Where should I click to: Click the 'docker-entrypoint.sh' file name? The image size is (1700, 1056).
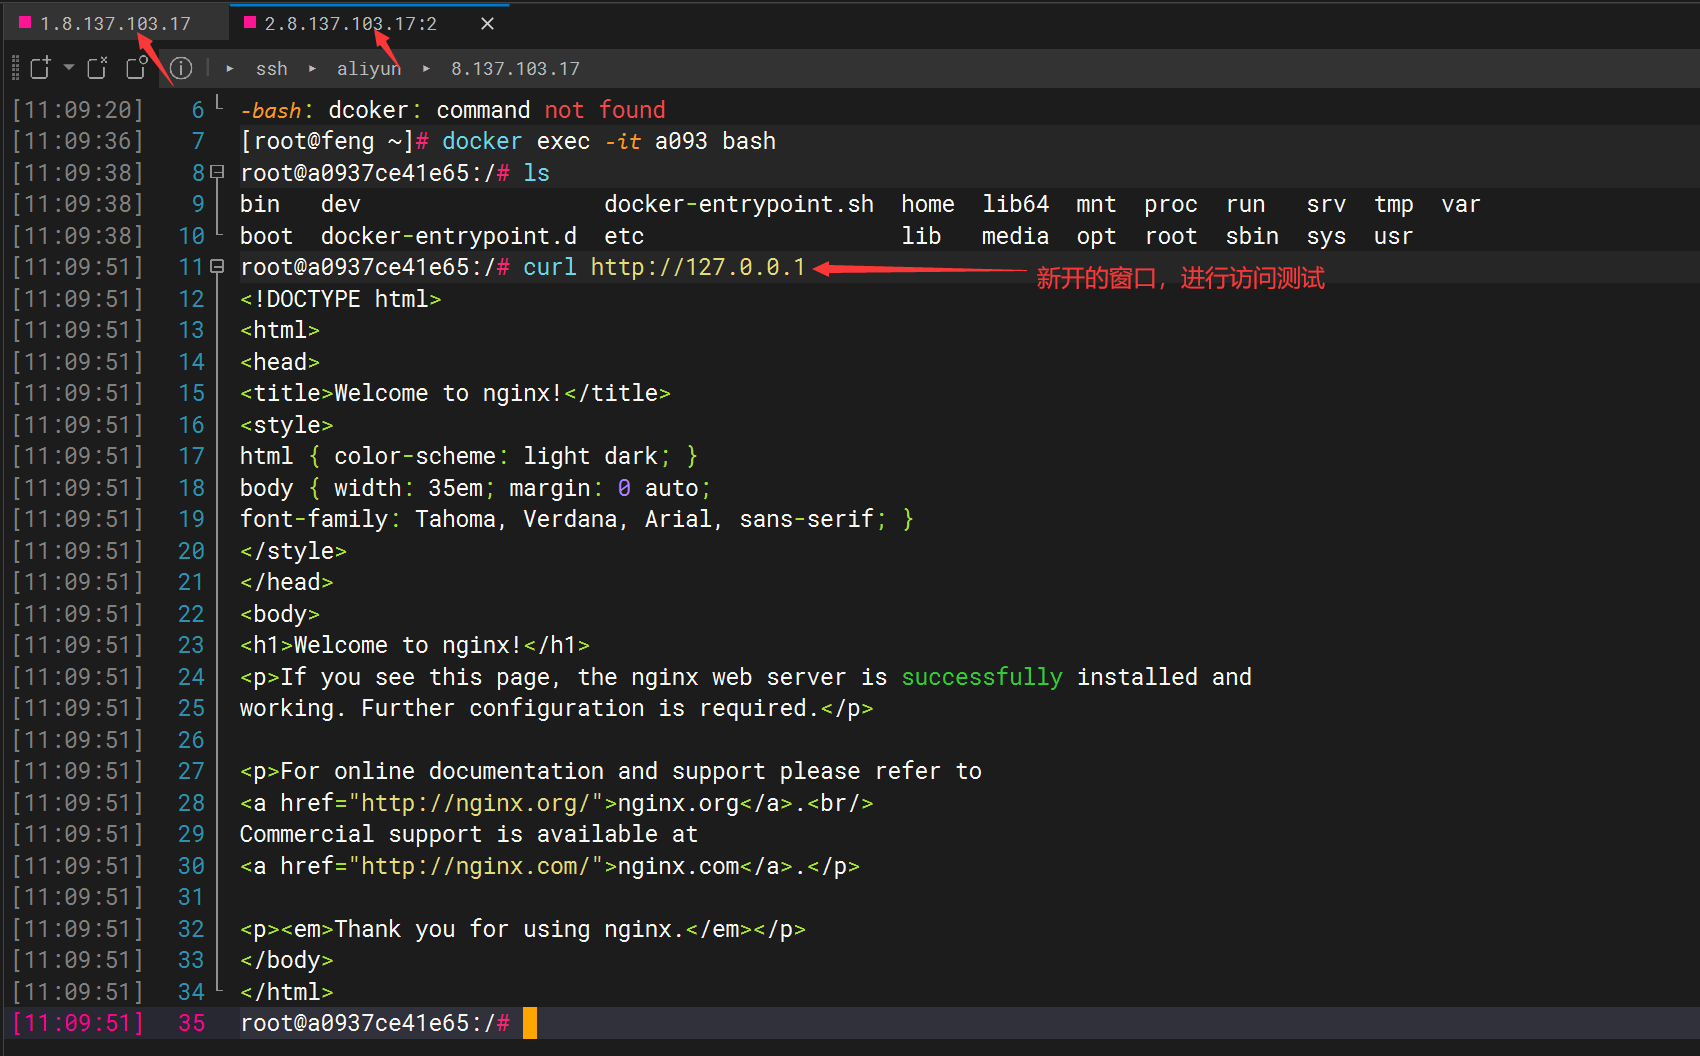pyautogui.click(x=739, y=204)
